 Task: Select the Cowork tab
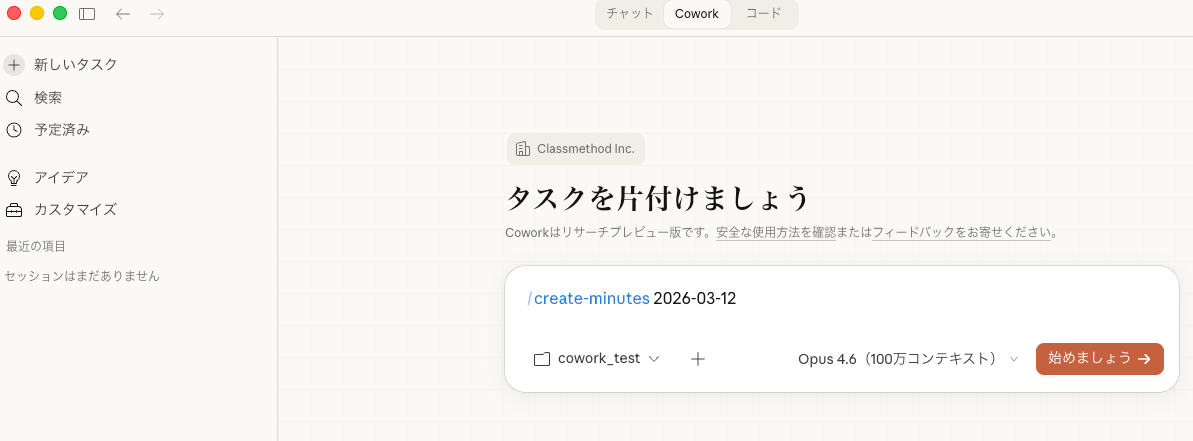pyautogui.click(x=697, y=14)
